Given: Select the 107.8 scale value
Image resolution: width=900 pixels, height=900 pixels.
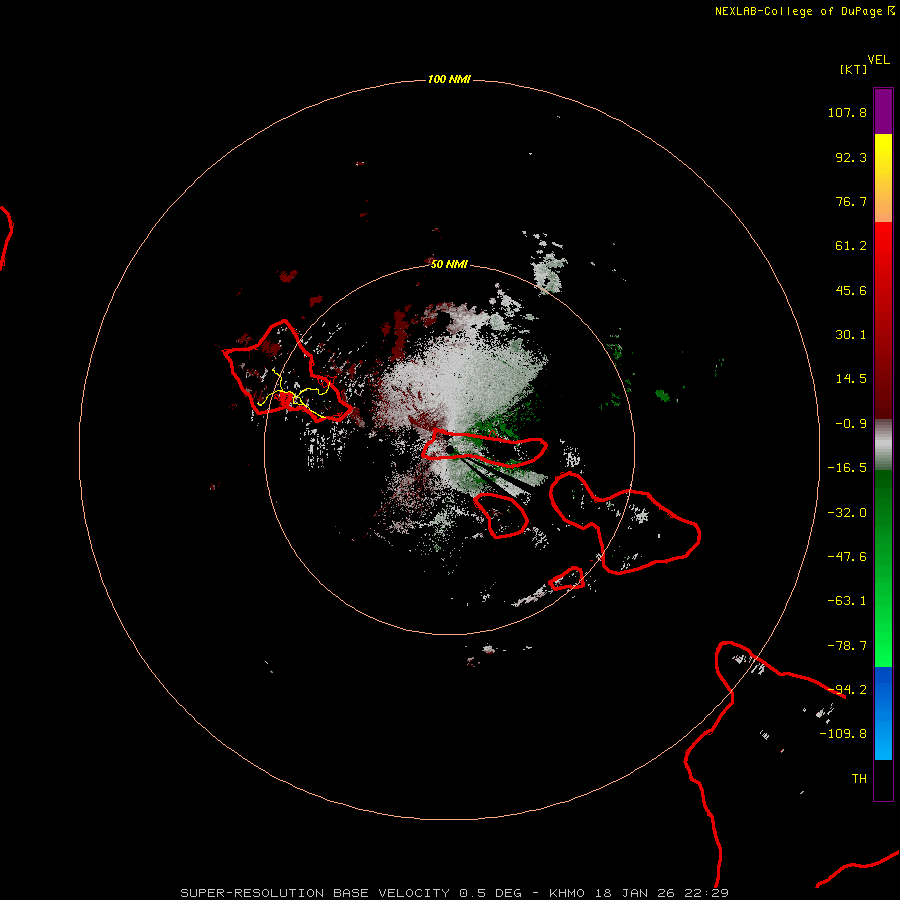Looking at the screenshot, I should tap(847, 112).
